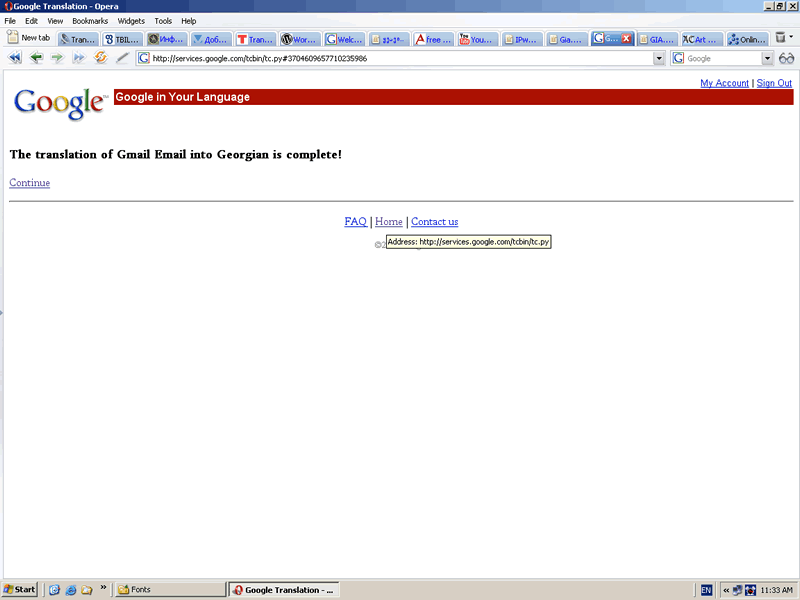Click the Sign Out link
Viewport: 800px width, 600px height.
coord(774,83)
